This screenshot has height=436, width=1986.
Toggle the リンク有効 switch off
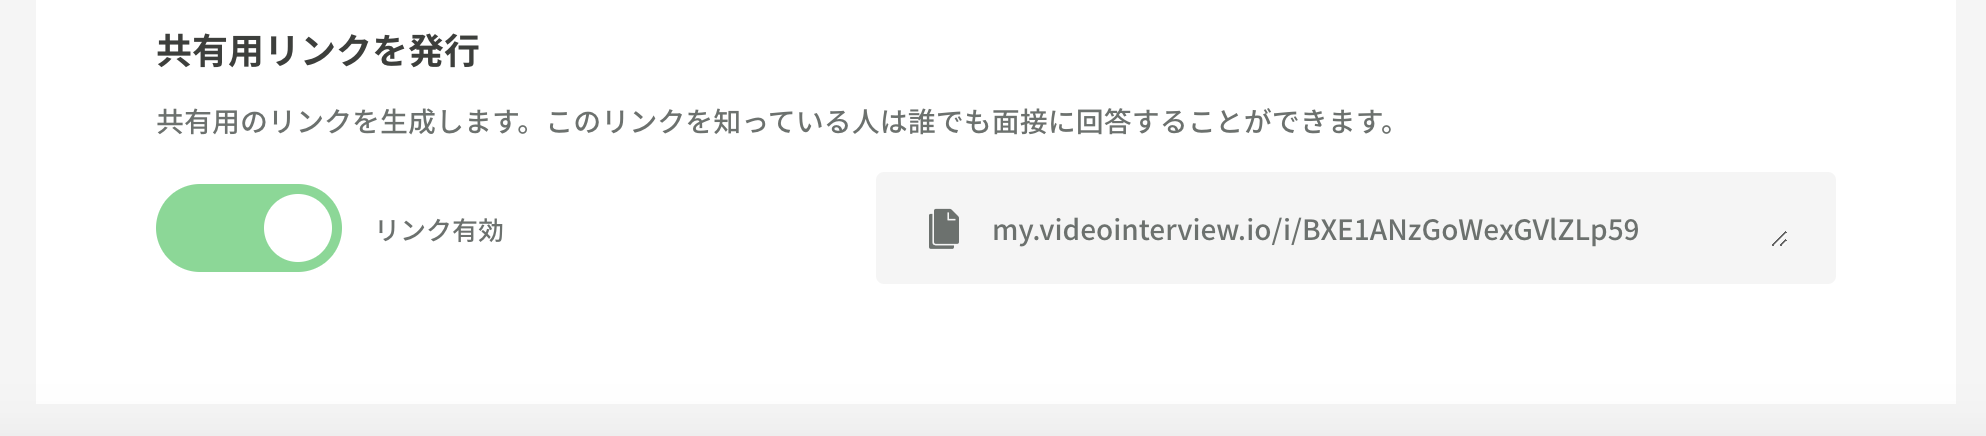[x=249, y=228]
